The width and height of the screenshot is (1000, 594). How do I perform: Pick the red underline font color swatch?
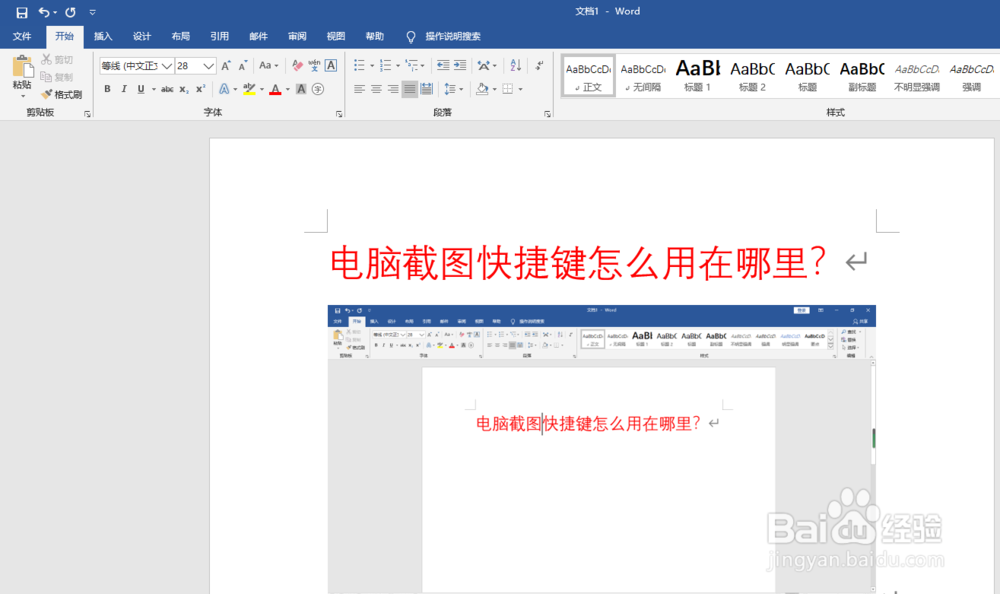tap(275, 95)
